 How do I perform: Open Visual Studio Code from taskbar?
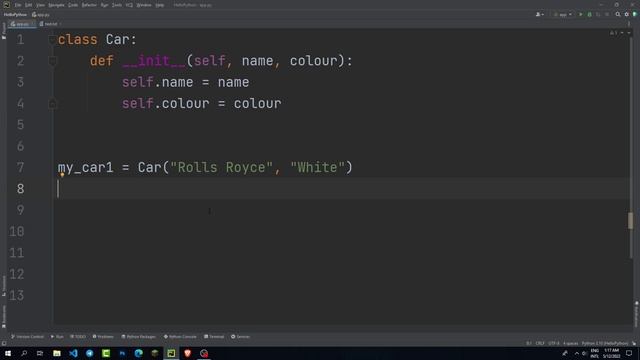(x=73, y=353)
